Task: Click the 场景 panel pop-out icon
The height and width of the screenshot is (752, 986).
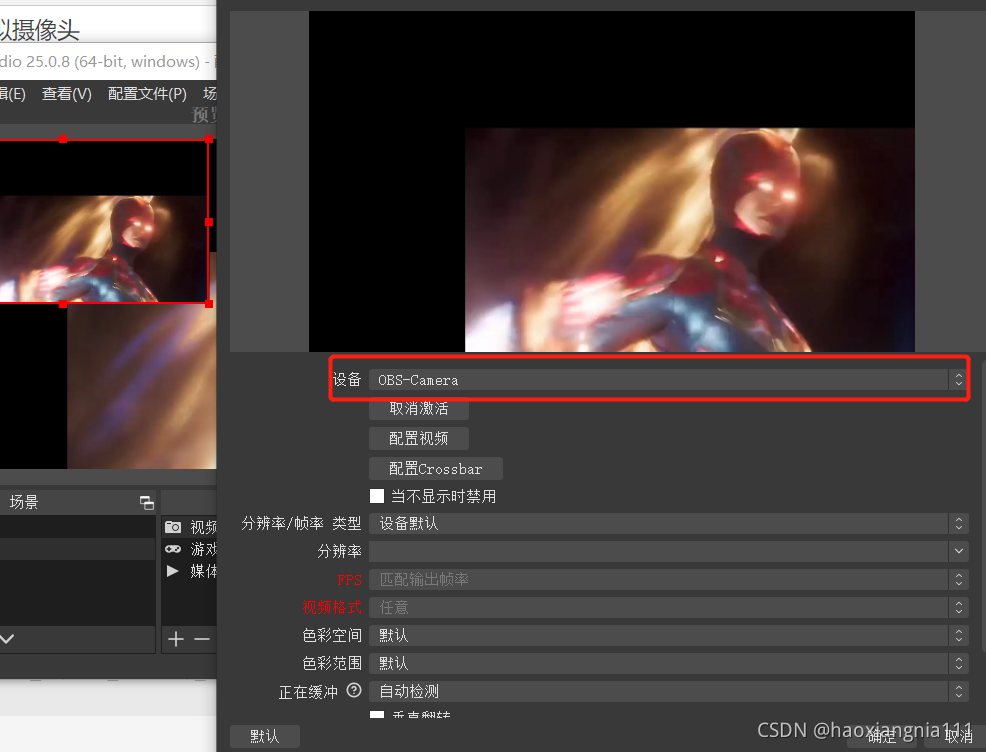Action: (147, 502)
